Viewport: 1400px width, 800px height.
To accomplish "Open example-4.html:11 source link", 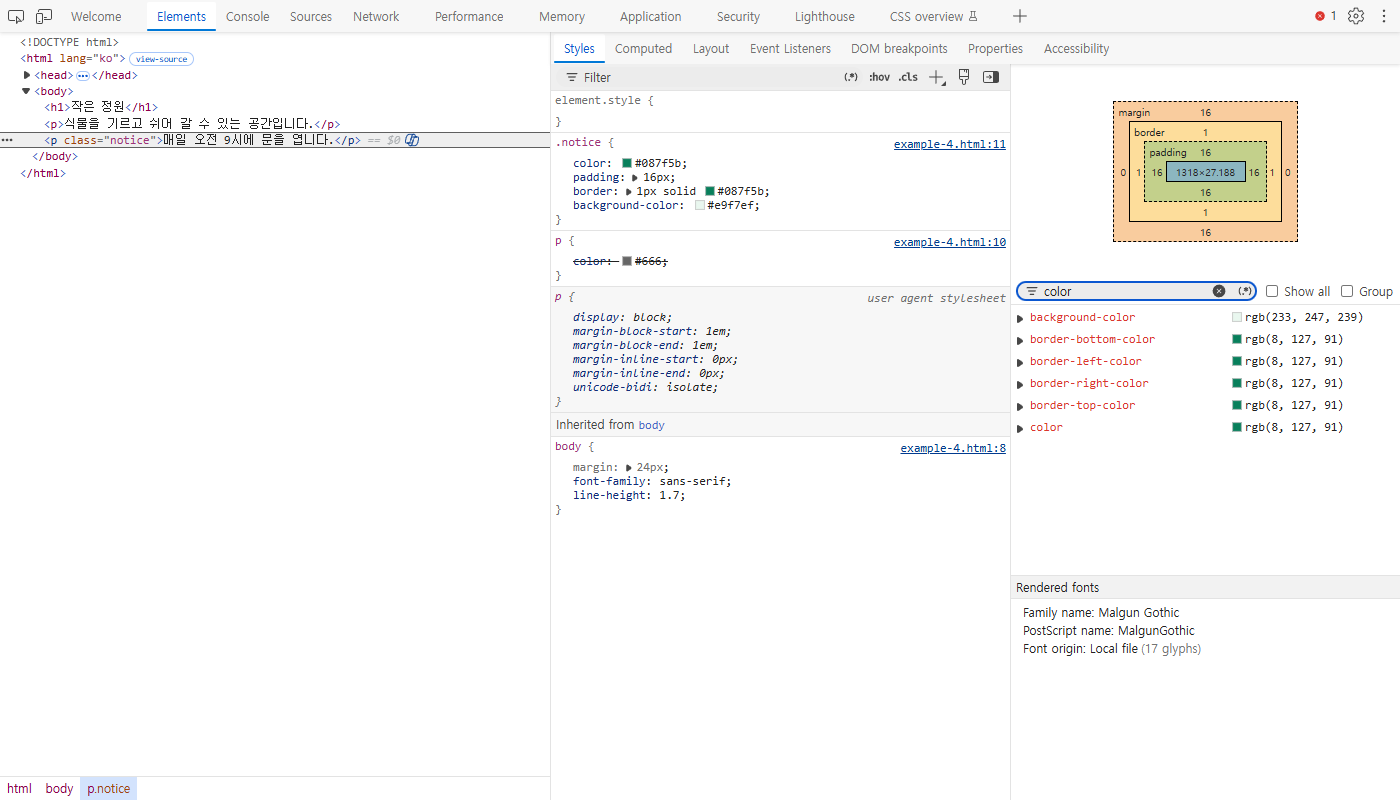I will pyautogui.click(x=950, y=144).
